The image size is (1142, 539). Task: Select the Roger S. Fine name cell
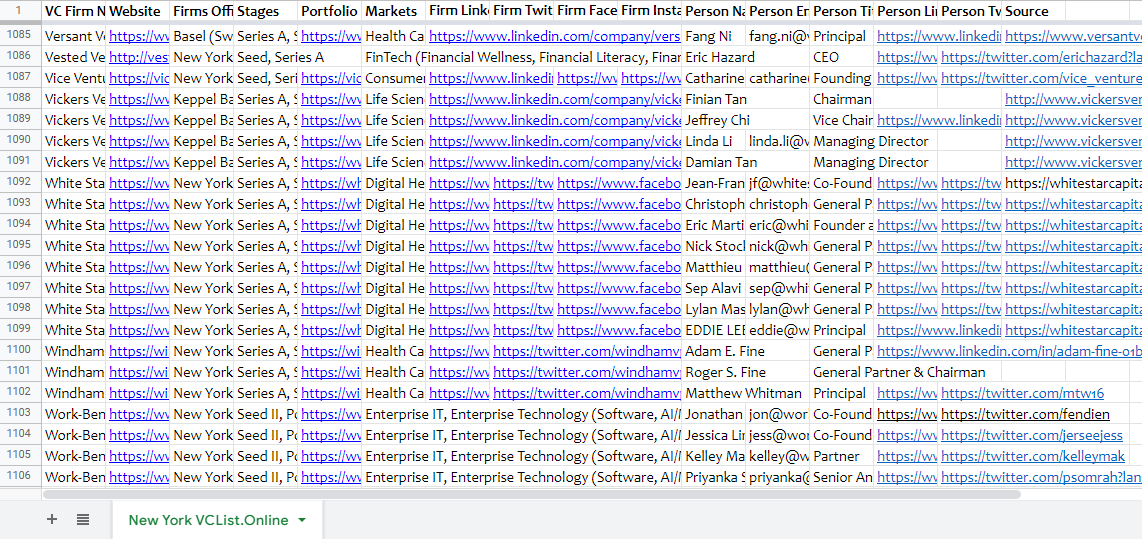pyautogui.click(x=714, y=372)
